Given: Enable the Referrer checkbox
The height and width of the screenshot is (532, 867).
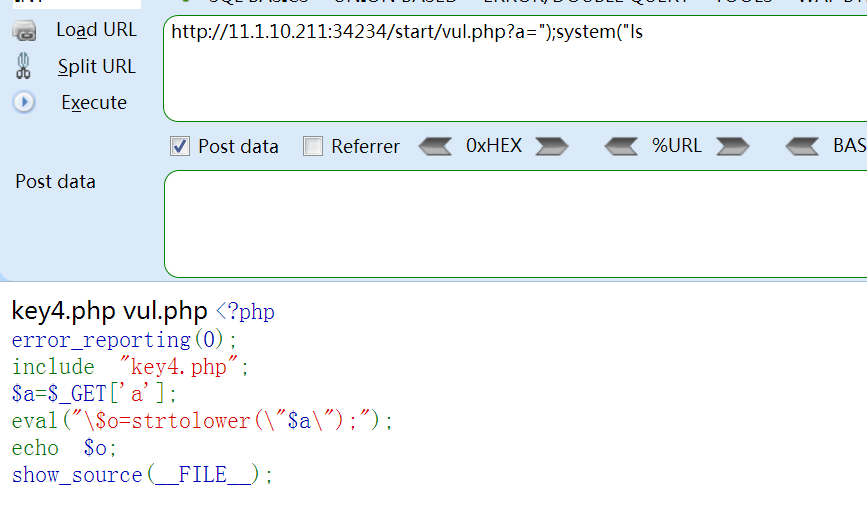Looking at the screenshot, I should pyautogui.click(x=312, y=147).
